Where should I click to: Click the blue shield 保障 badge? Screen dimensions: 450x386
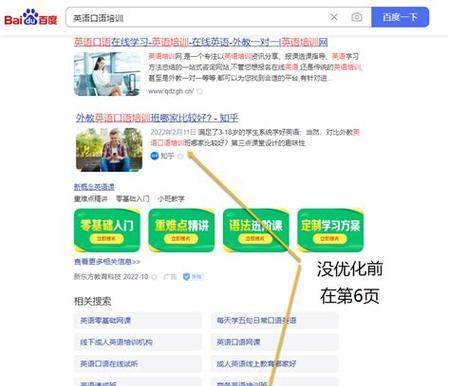pyautogui.click(x=193, y=277)
